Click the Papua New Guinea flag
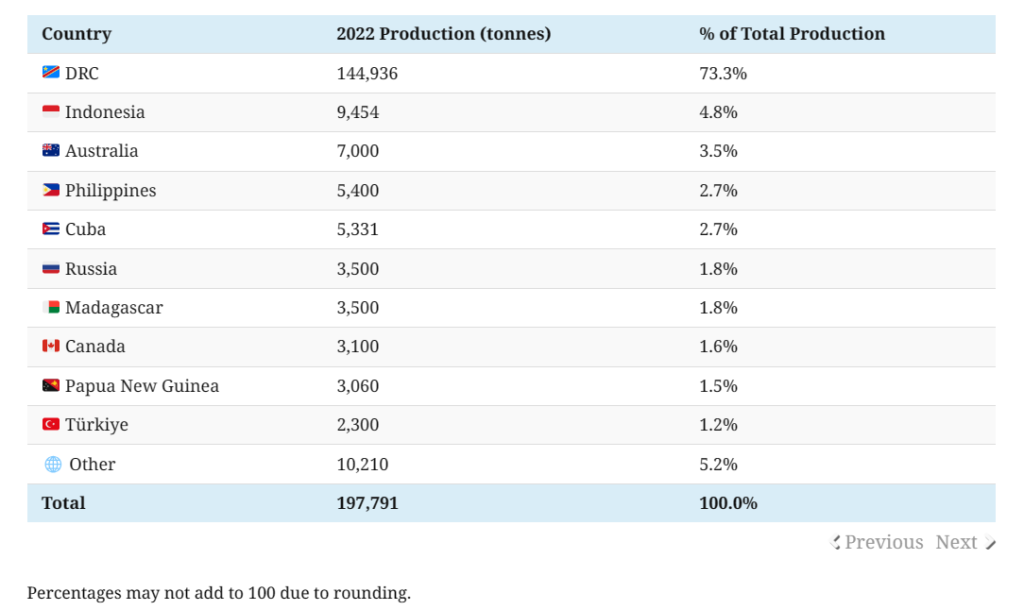Image resolution: width=1024 pixels, height=610 pixels. 51,386
